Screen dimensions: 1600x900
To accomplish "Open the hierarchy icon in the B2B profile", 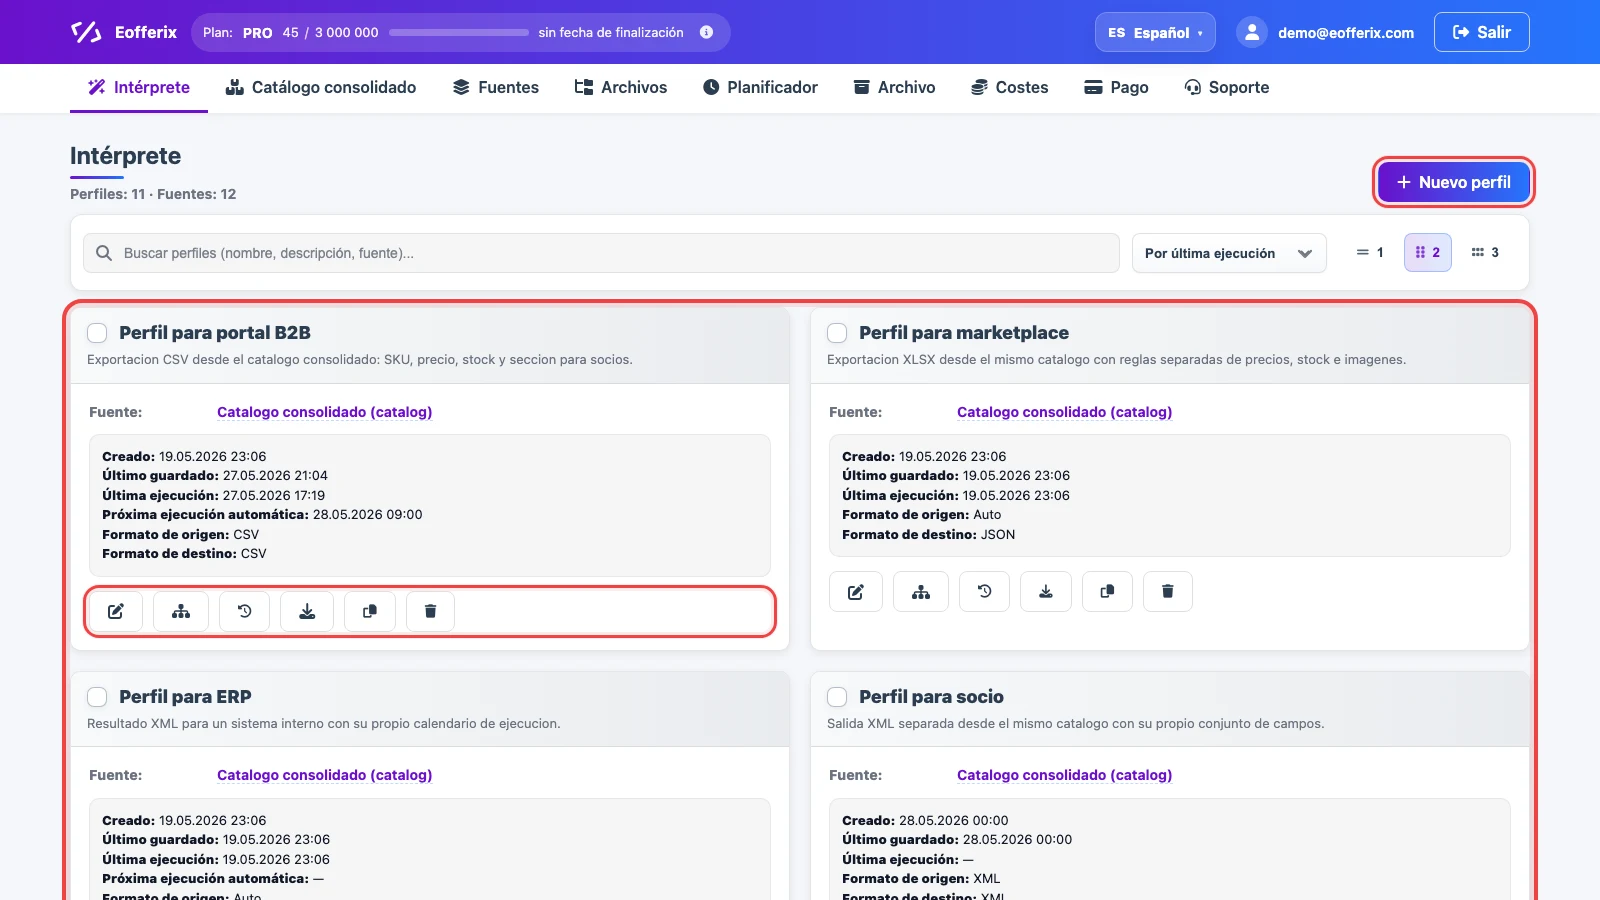I will [x=181, y=611].
